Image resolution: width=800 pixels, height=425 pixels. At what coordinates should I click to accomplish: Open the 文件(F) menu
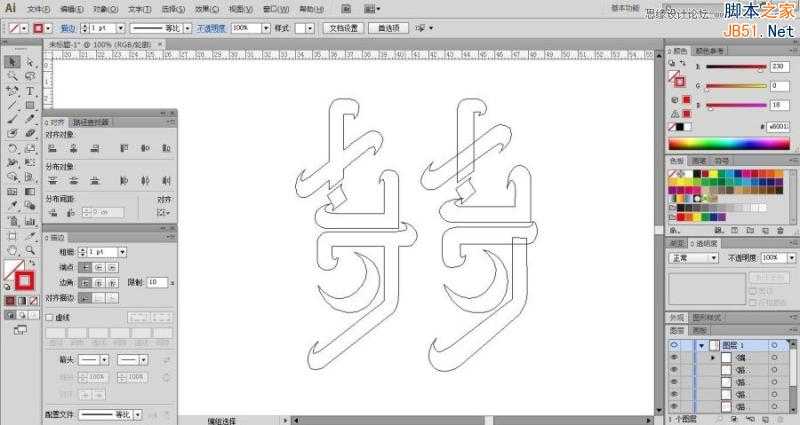pyautogui.click(x=38, y=9)
